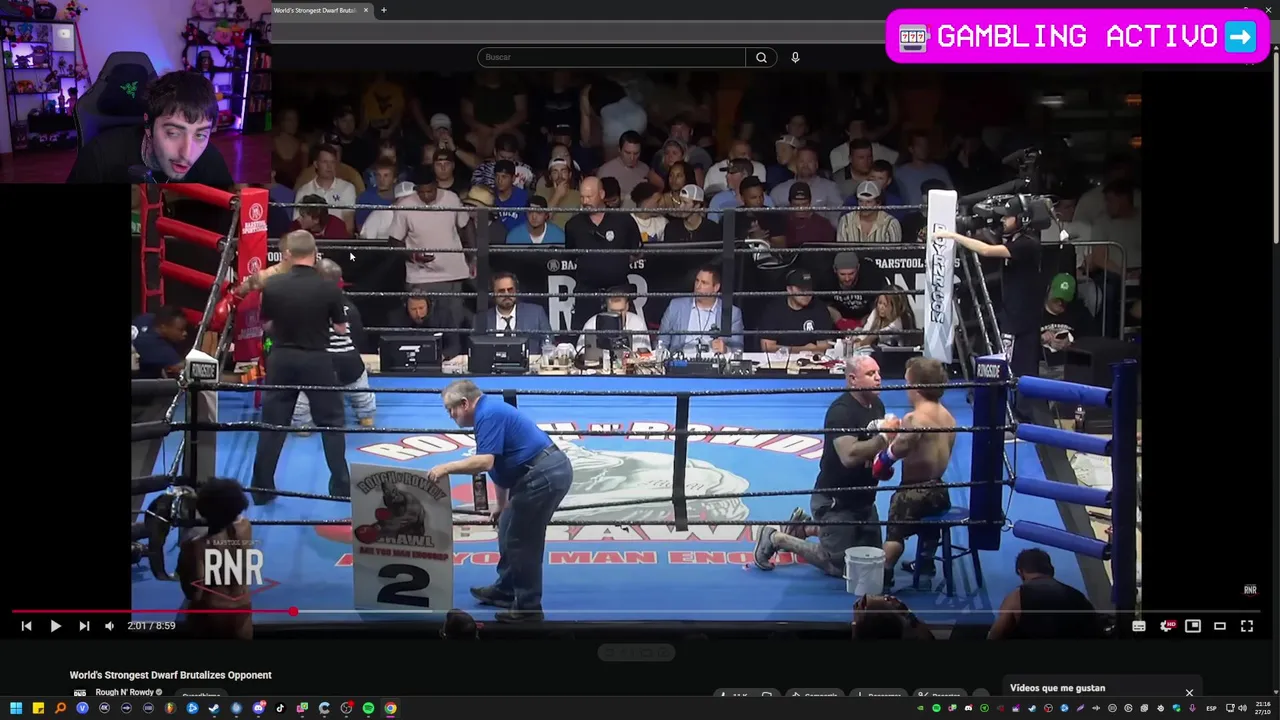Select the World's Strongest Dwarf browser tab
Image resolution: width=1280 pixels, height=720 pixels.
315,10
